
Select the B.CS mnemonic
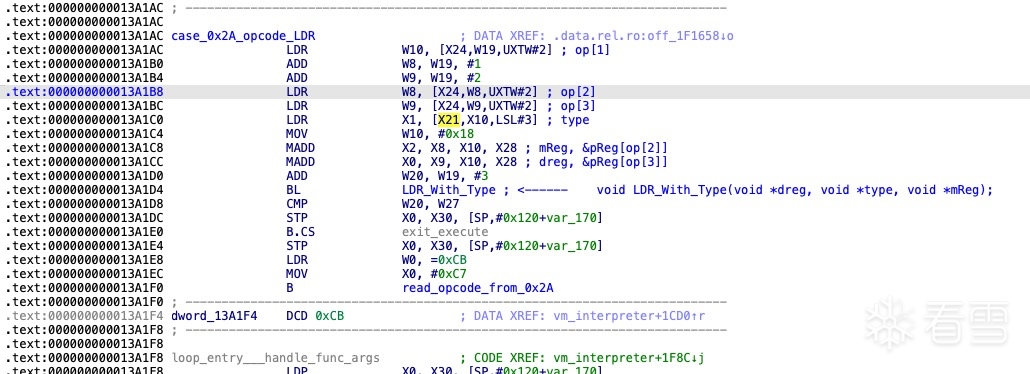tap(301, 232)
